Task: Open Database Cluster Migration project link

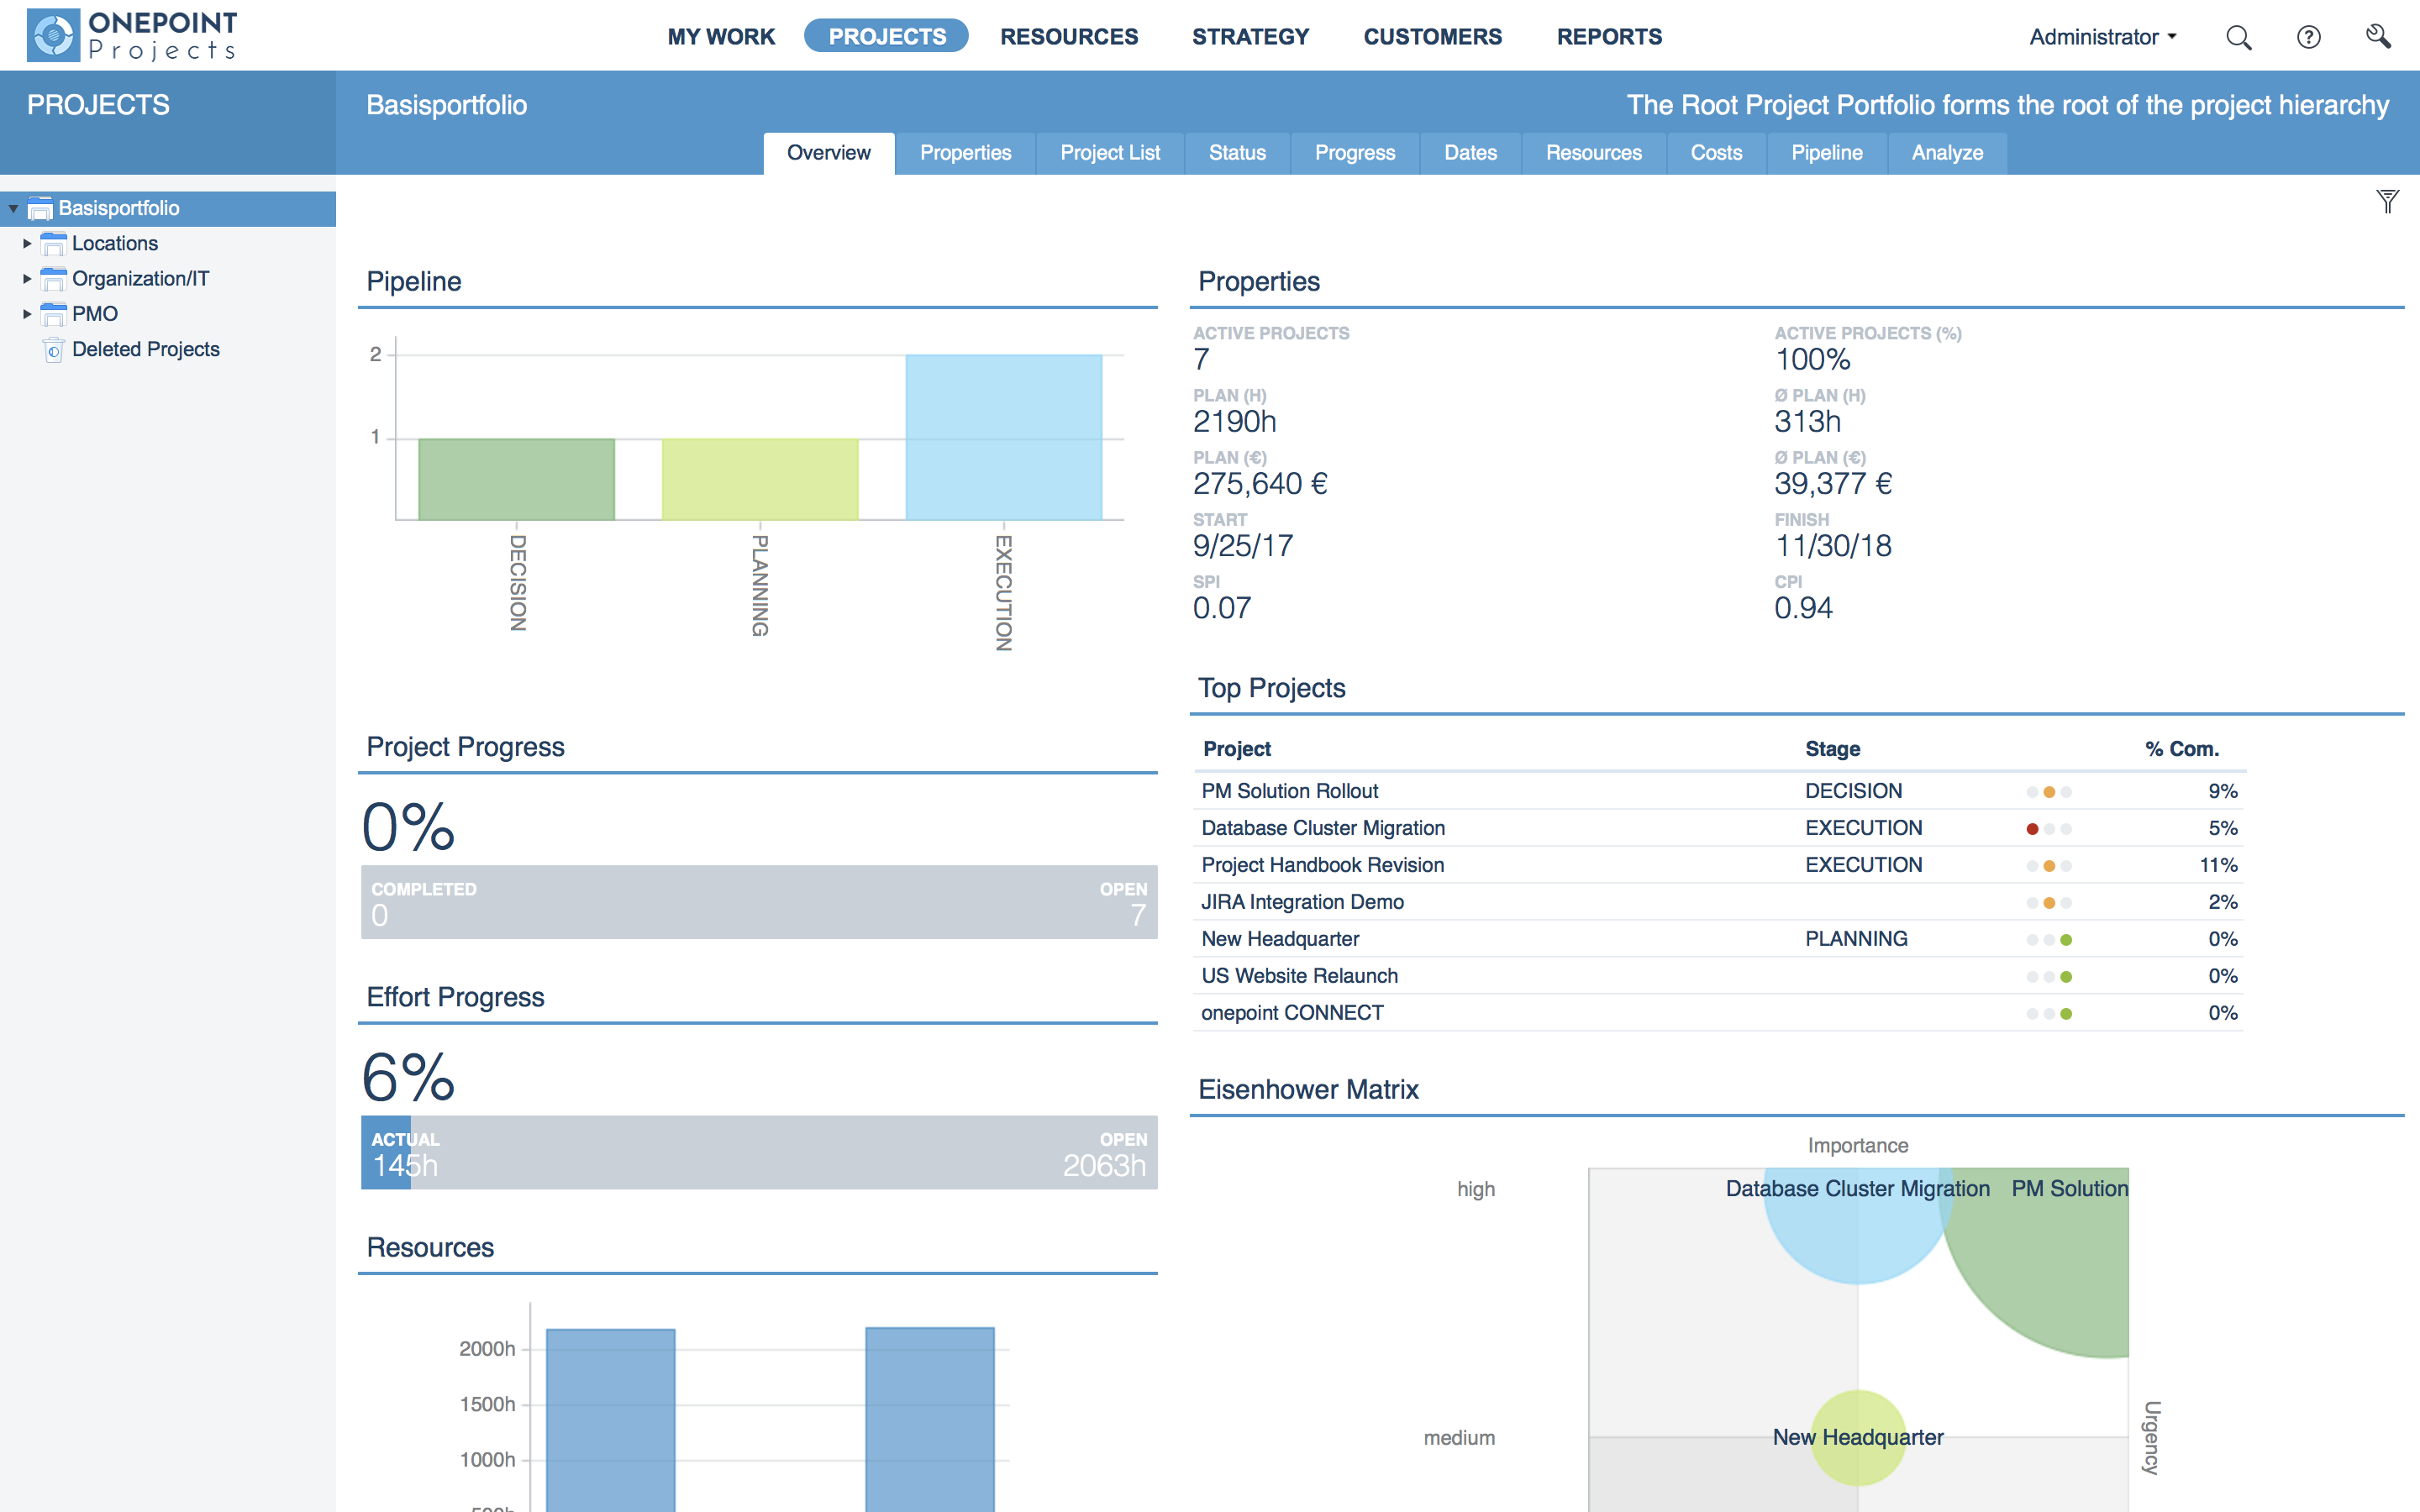Action: coord(1322,828)
